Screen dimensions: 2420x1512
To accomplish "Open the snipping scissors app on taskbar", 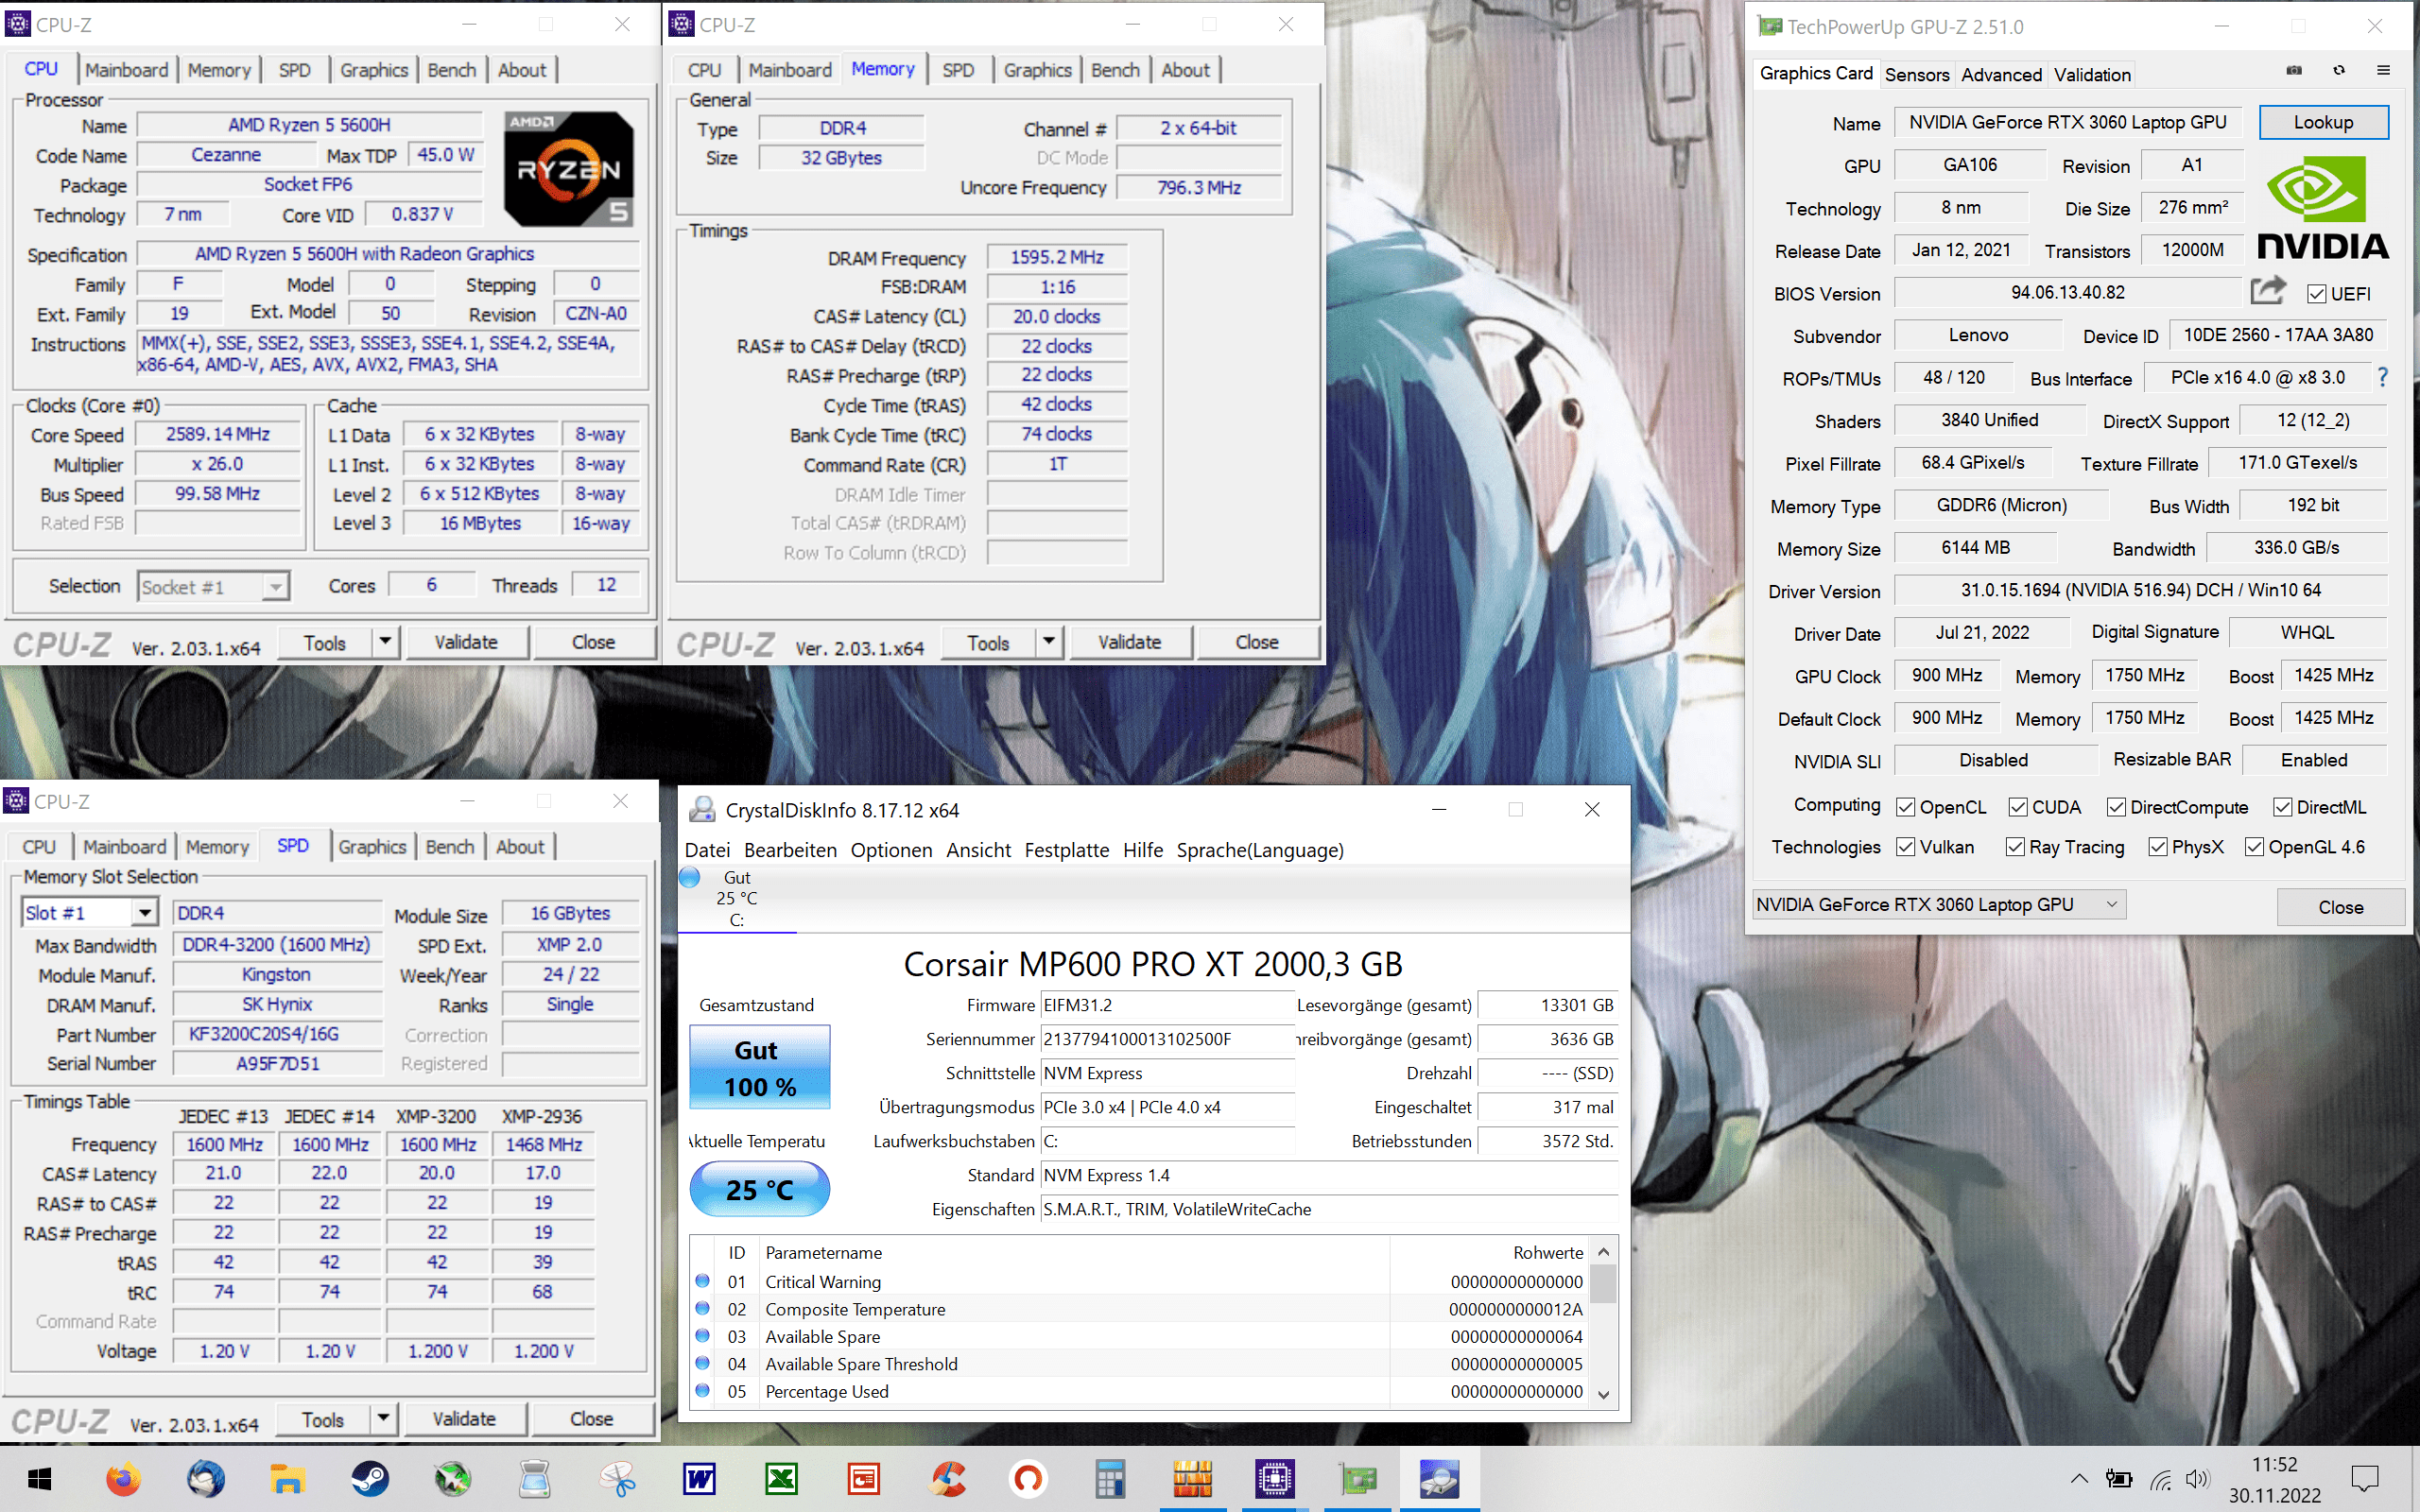I will (x=617, y=1478).
